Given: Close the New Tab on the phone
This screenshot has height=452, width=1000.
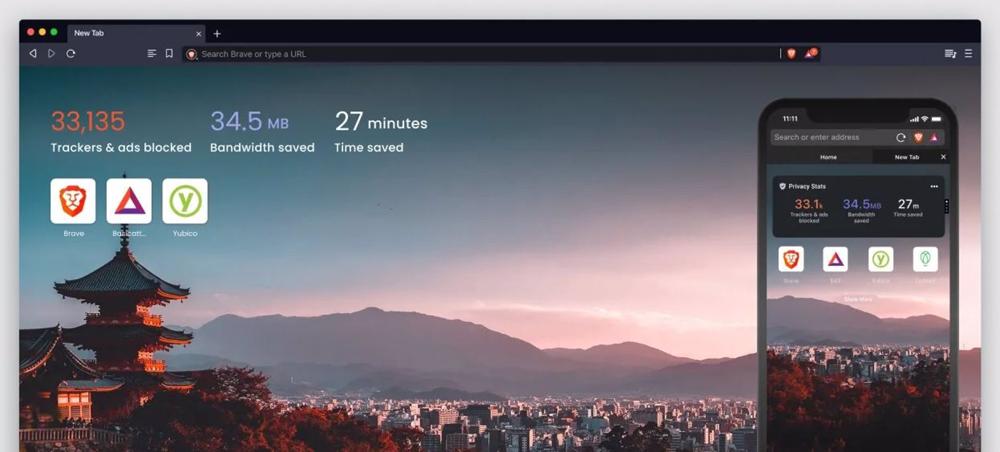Looking at the screenshot, I should point(942,157).
